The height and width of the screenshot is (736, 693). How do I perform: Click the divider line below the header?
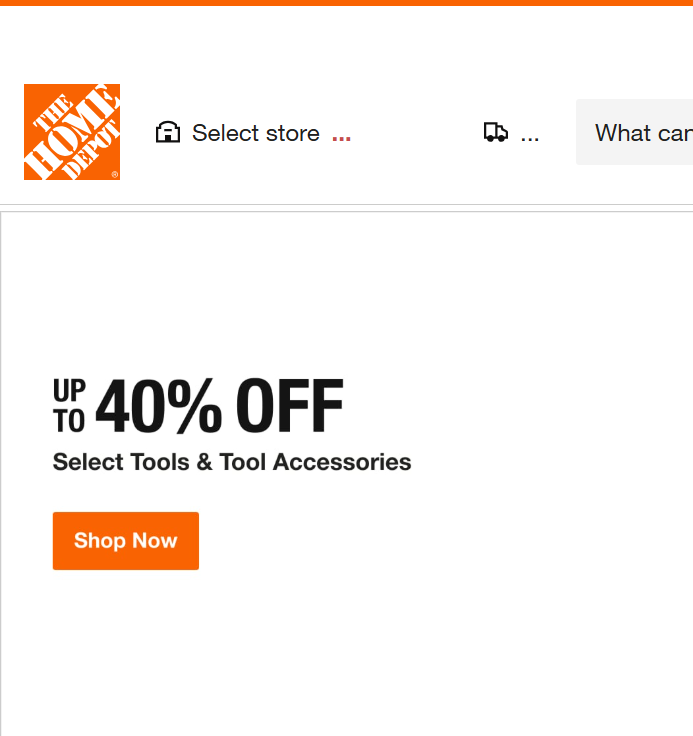click(x=346, y=205)
